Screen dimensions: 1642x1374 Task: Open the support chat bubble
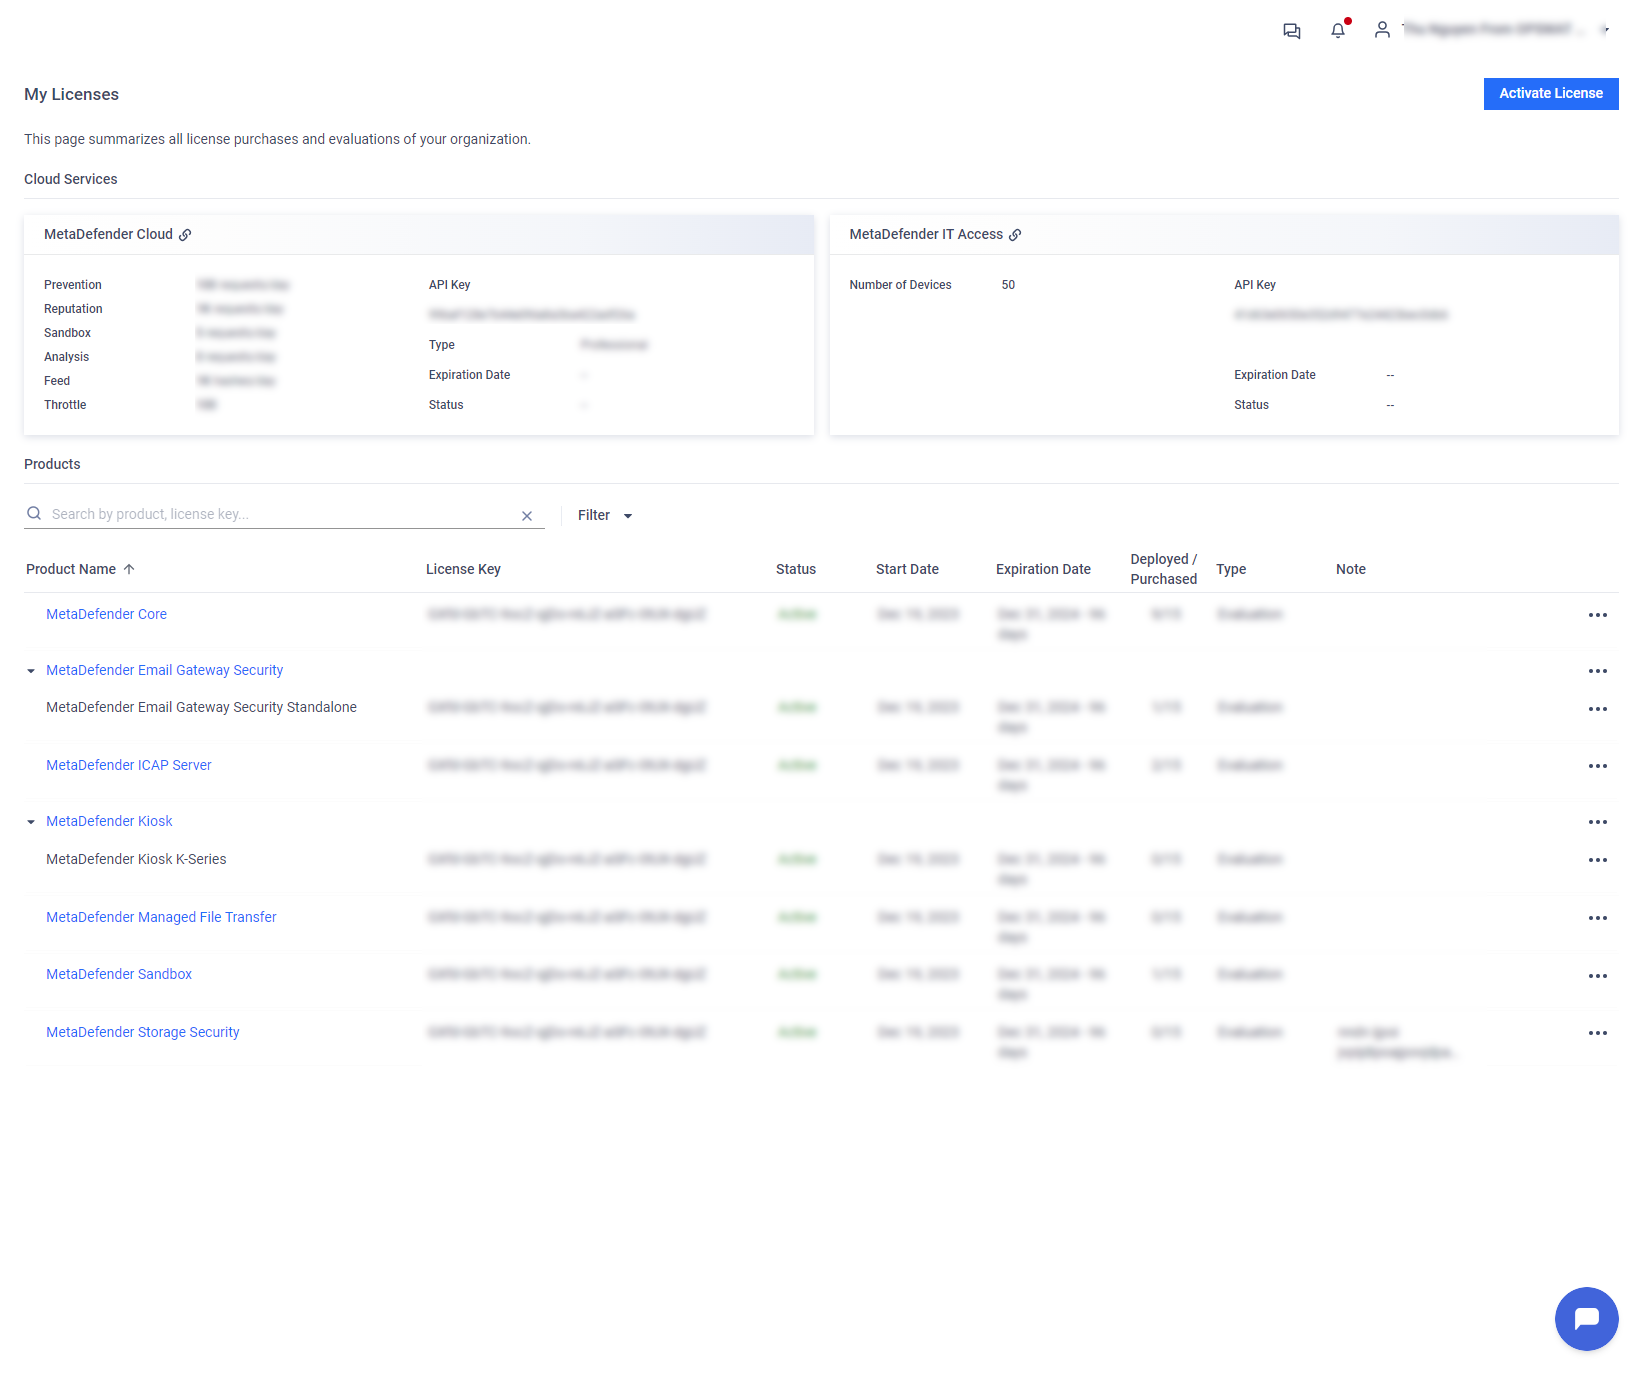[x=1586, y=1319]
